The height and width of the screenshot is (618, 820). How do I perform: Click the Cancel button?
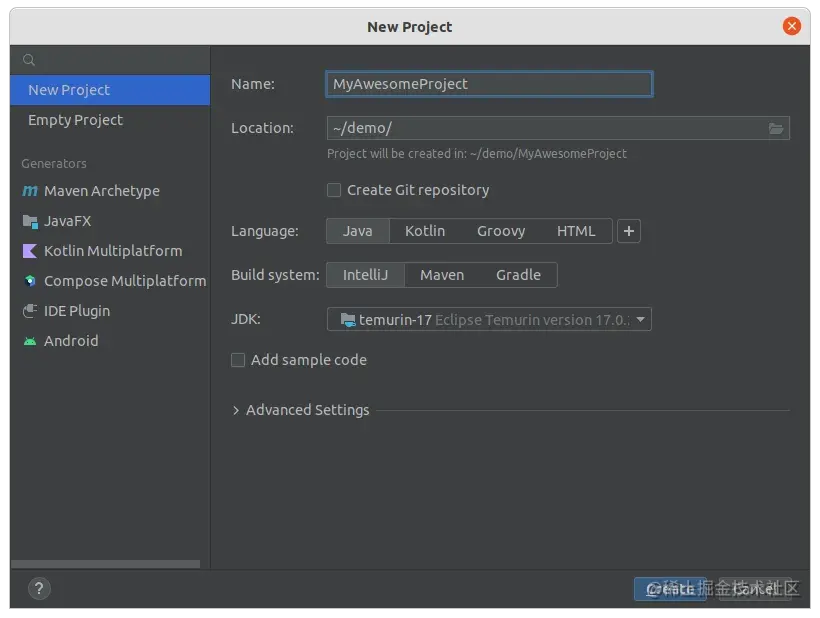pyautogui.click(x=755, y=589)
